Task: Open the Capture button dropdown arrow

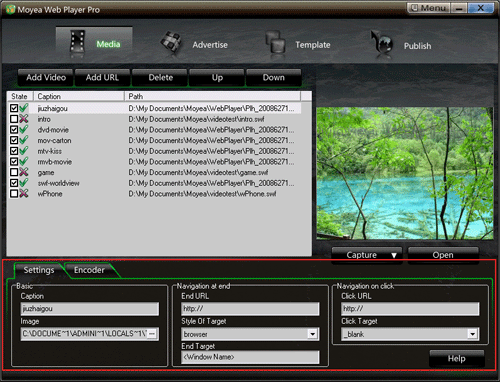Action: (394, 255)
